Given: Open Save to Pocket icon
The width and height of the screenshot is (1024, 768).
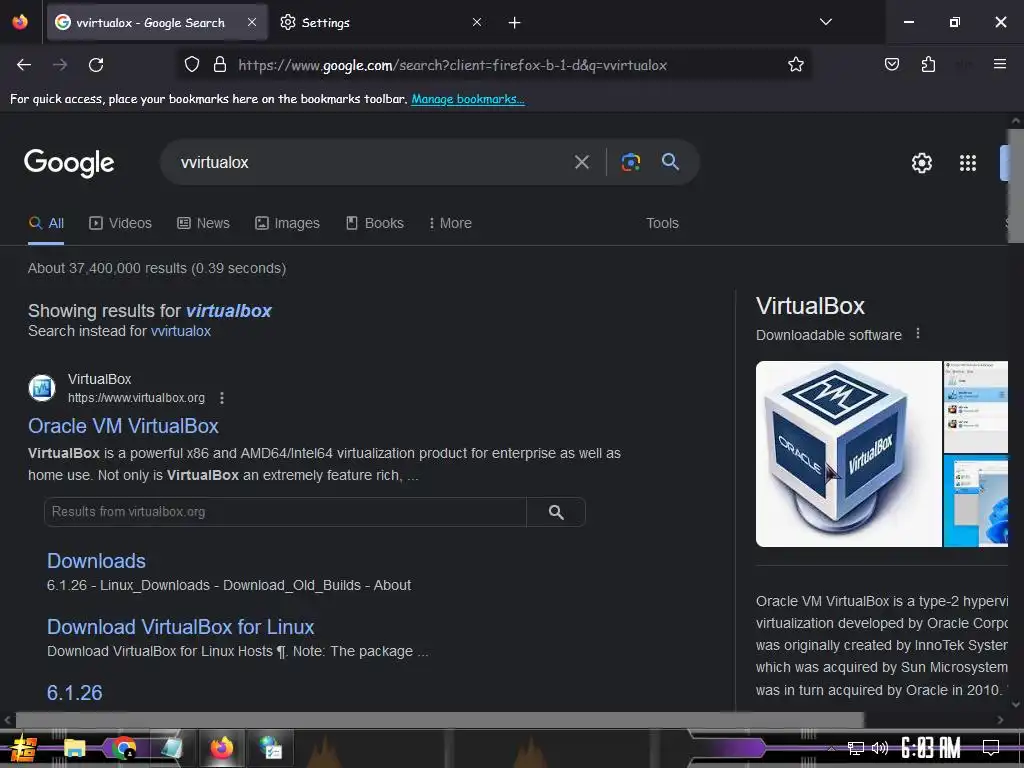Looking at the screenshot, I should 891,65.
